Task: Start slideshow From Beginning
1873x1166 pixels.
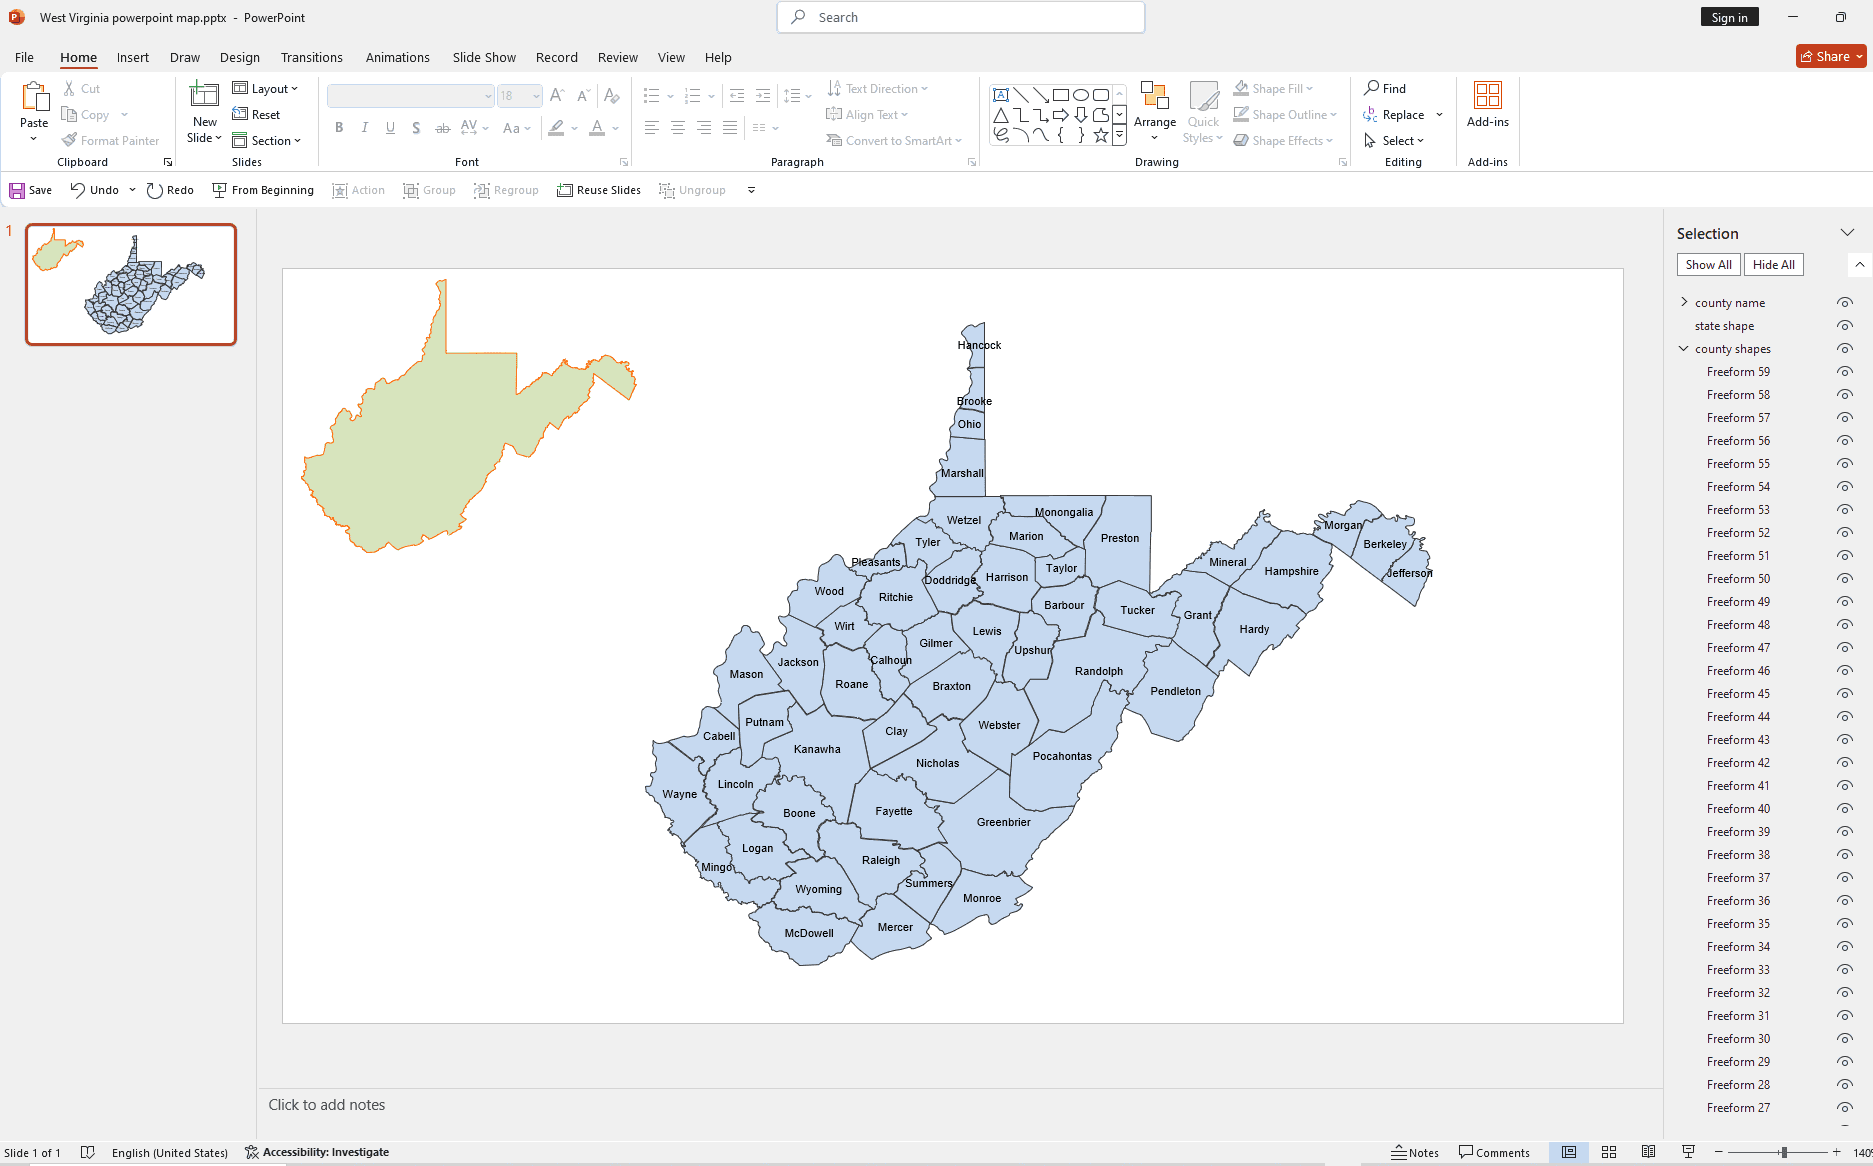Action: (x=263, y=190)
